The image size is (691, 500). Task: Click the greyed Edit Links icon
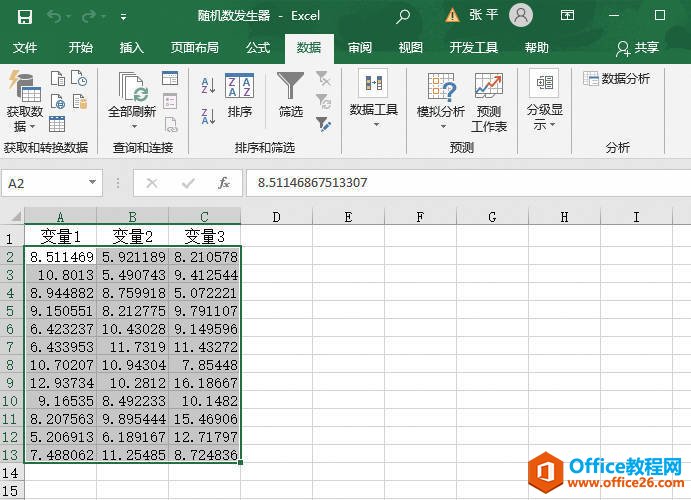[x=171, y=124]
